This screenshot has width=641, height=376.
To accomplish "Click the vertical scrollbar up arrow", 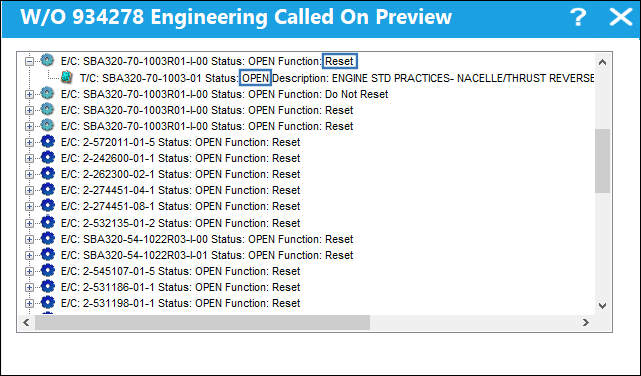I will coord(602,62).
